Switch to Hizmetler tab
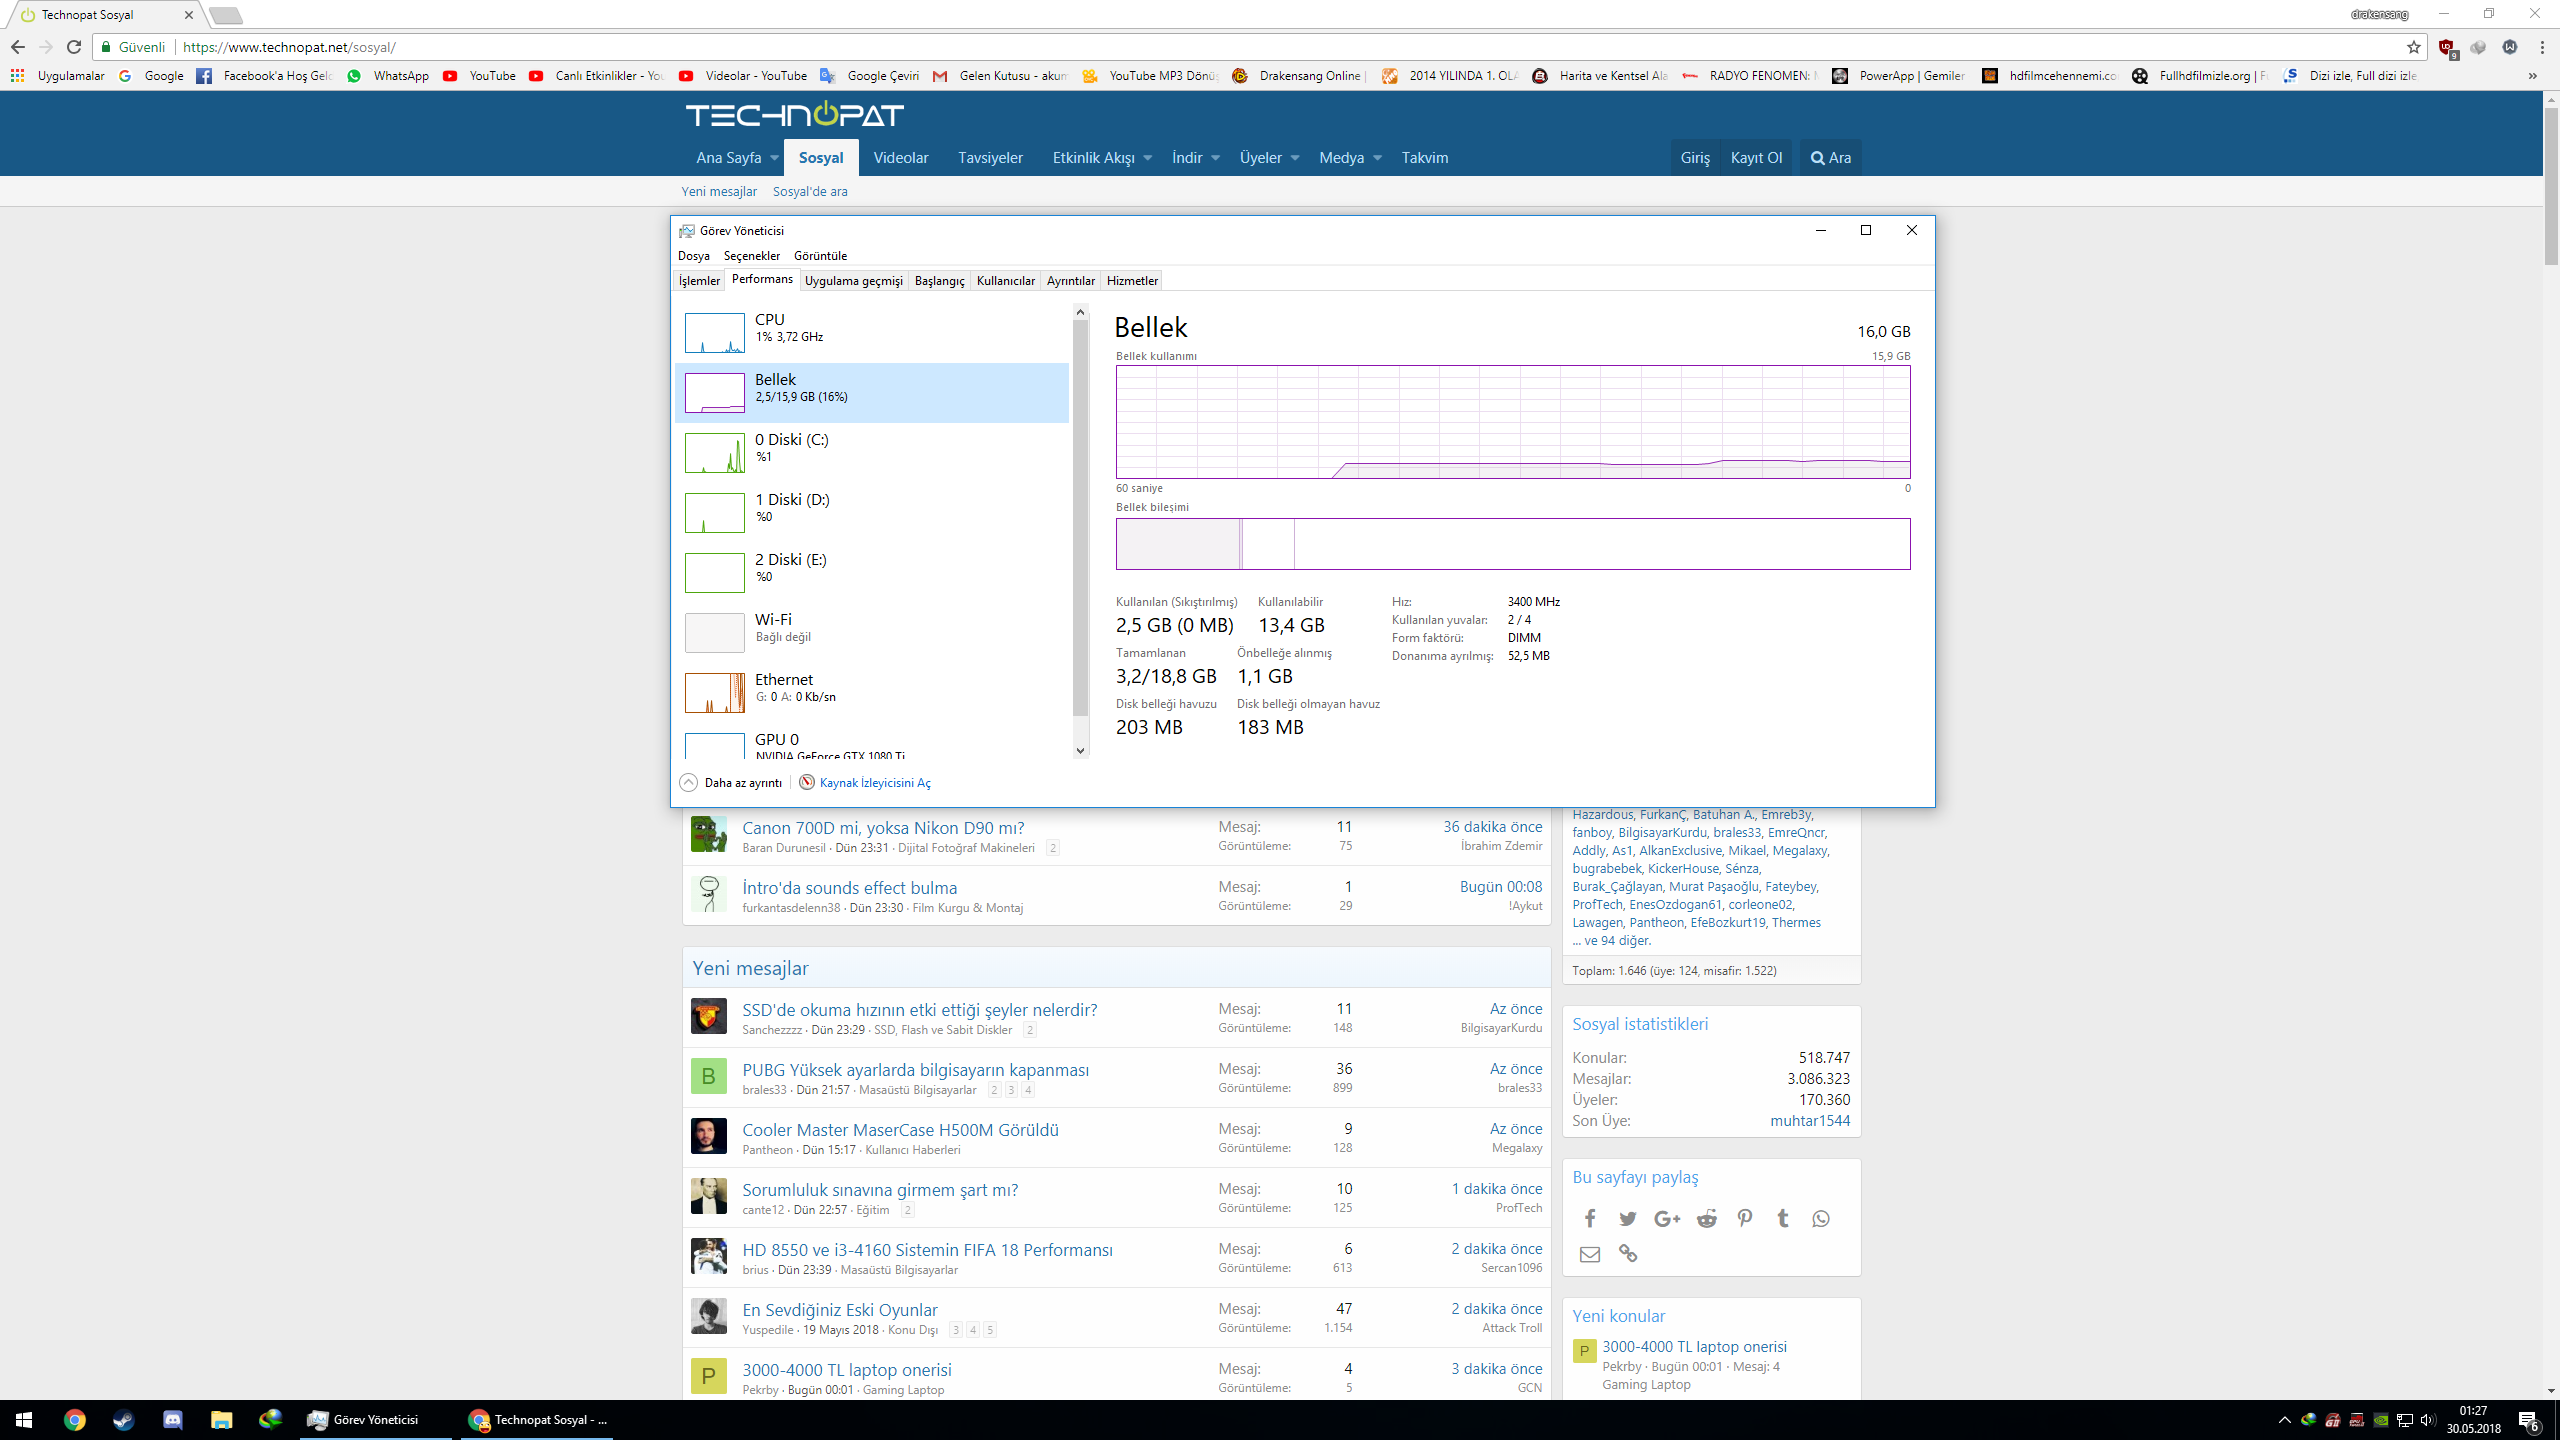This screenshot has width=2560, height=1440. point(1132,280)
